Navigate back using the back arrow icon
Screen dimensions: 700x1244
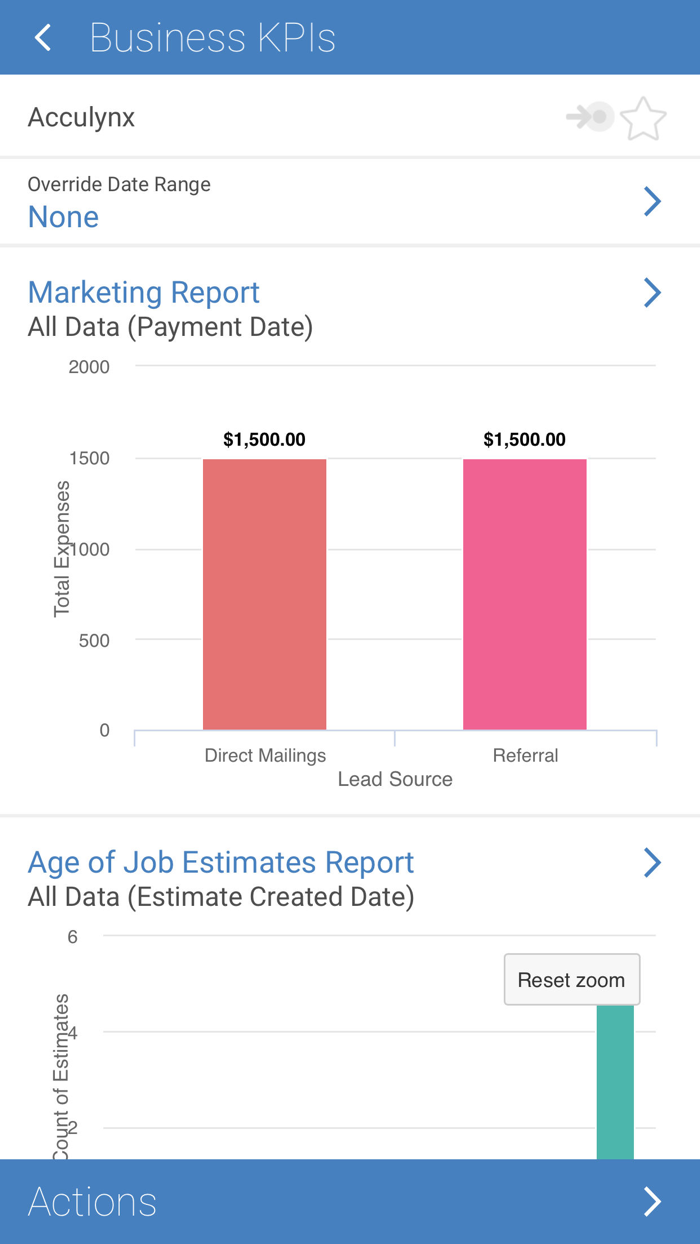click(x=42, y=37)
